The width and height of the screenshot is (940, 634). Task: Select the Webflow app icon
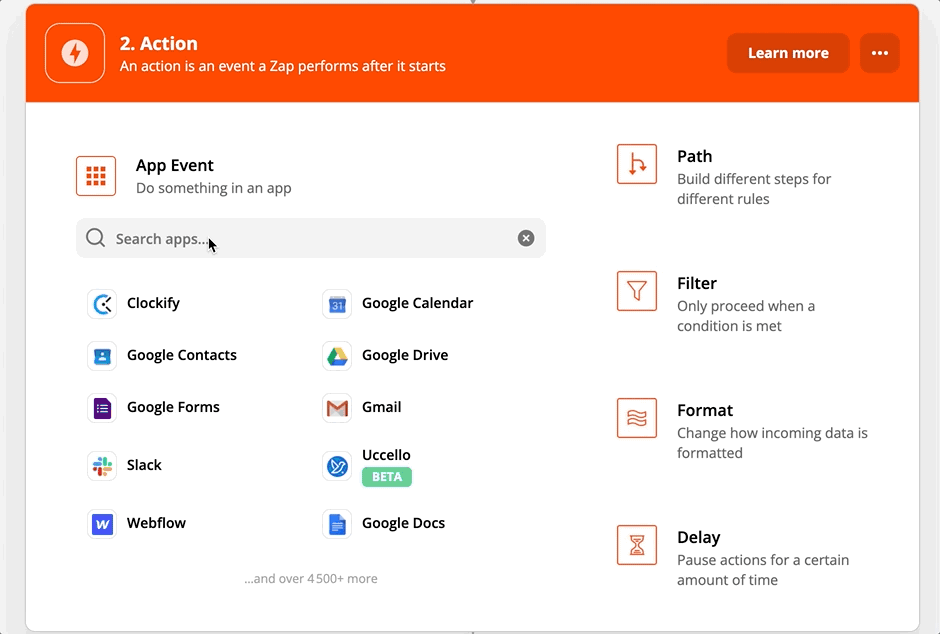point(102,524)
